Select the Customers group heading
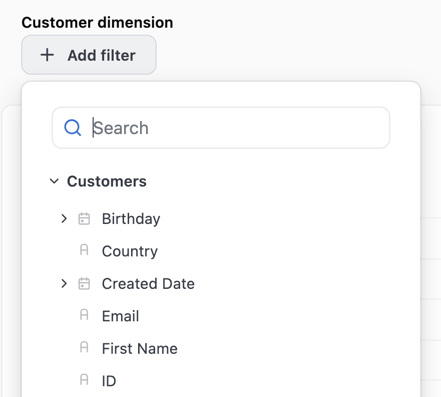Image resolution: width=441 pixels, height=397 pixels. tap(107, 181)
